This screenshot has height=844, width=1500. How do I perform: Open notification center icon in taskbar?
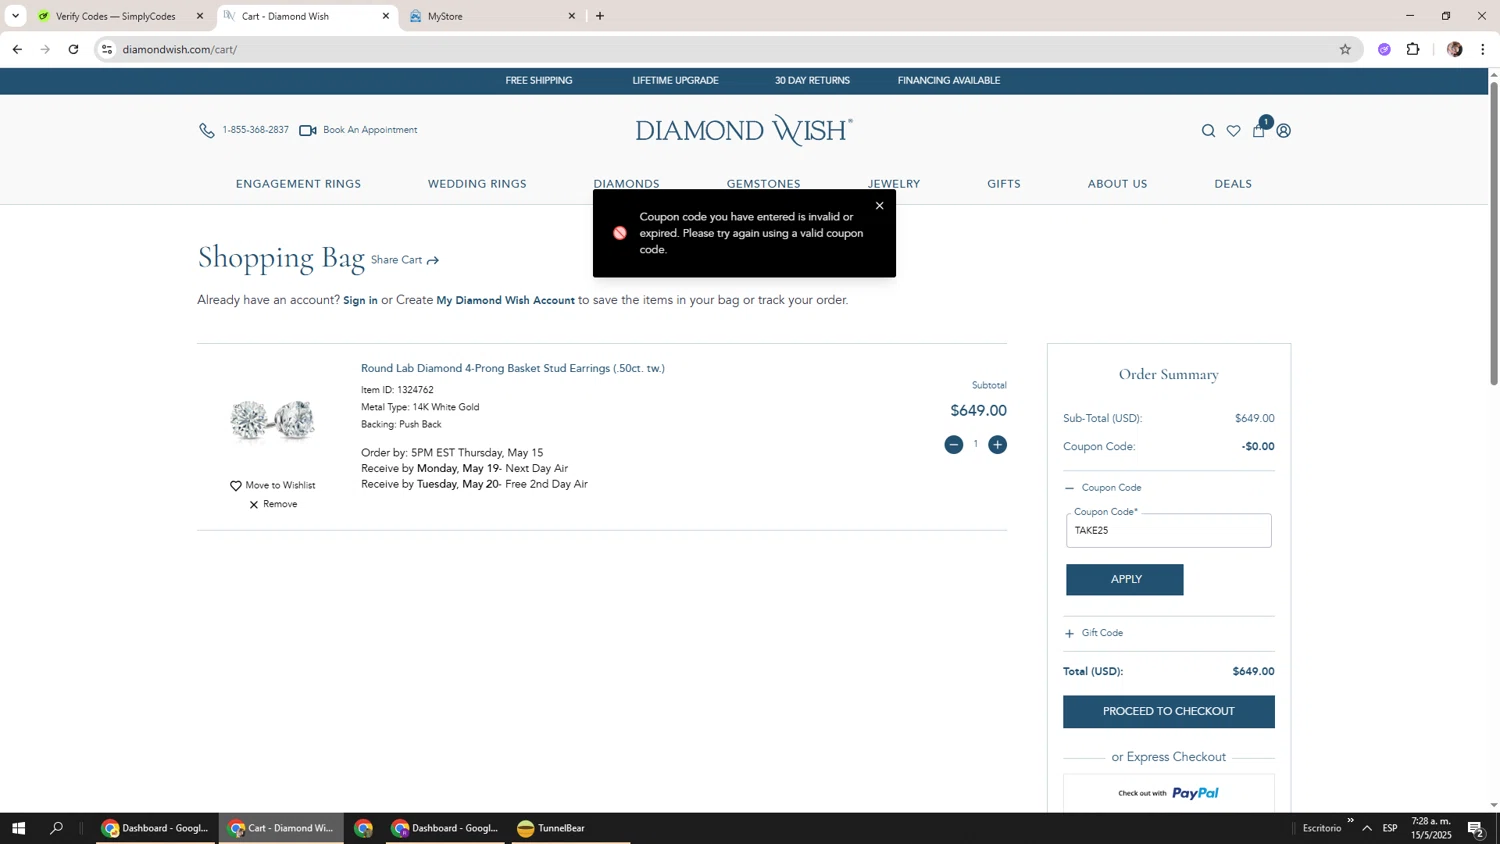(1476, 829)
